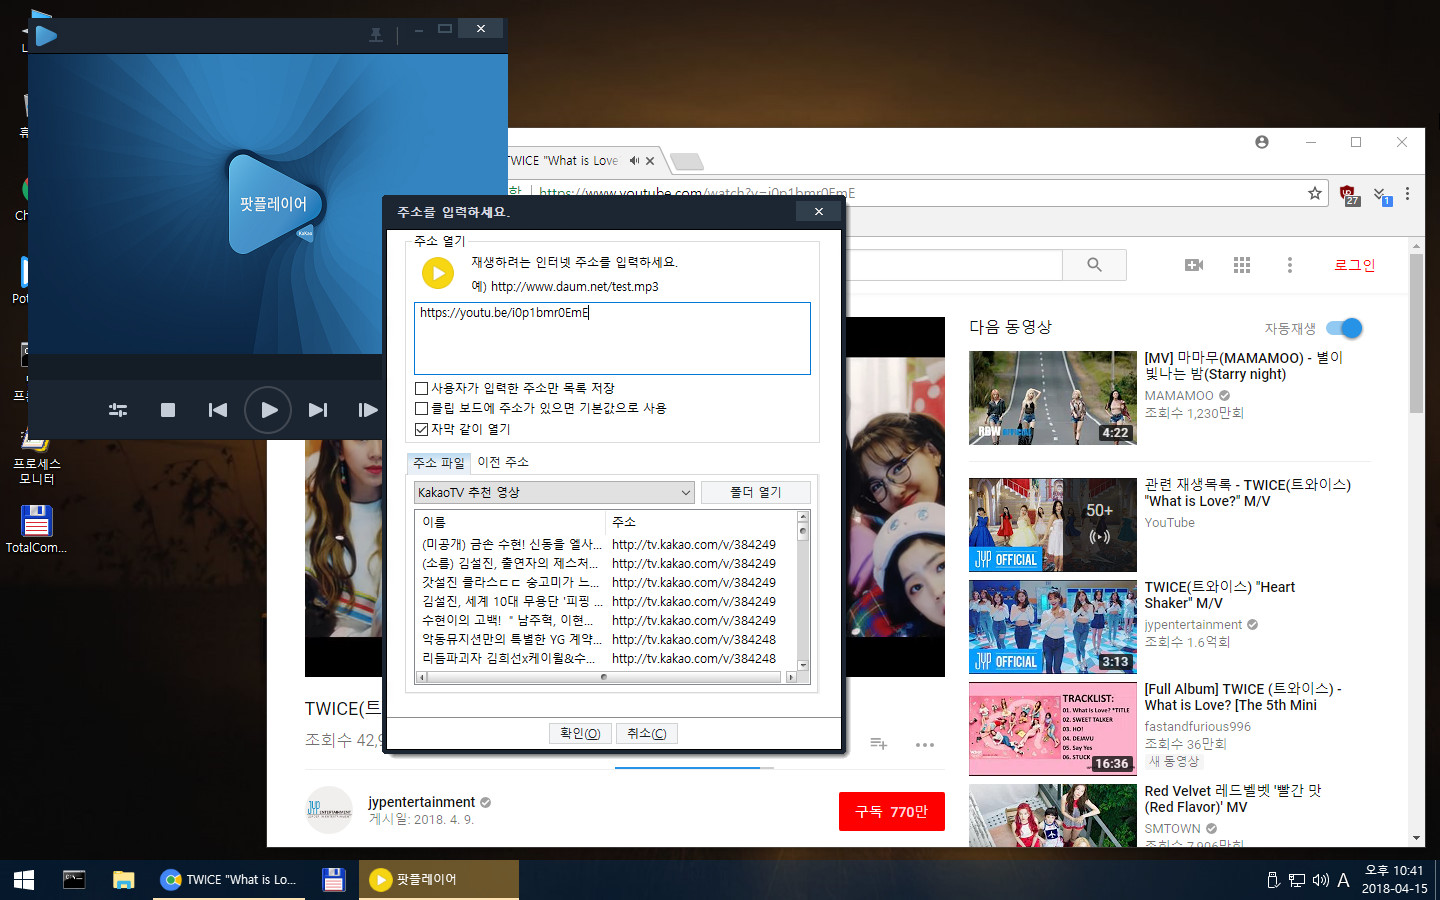Screen dimensions: 1440x900
Task: Open the PotPlayer equalizer control panel icon
Action: (x=118, y=410)
